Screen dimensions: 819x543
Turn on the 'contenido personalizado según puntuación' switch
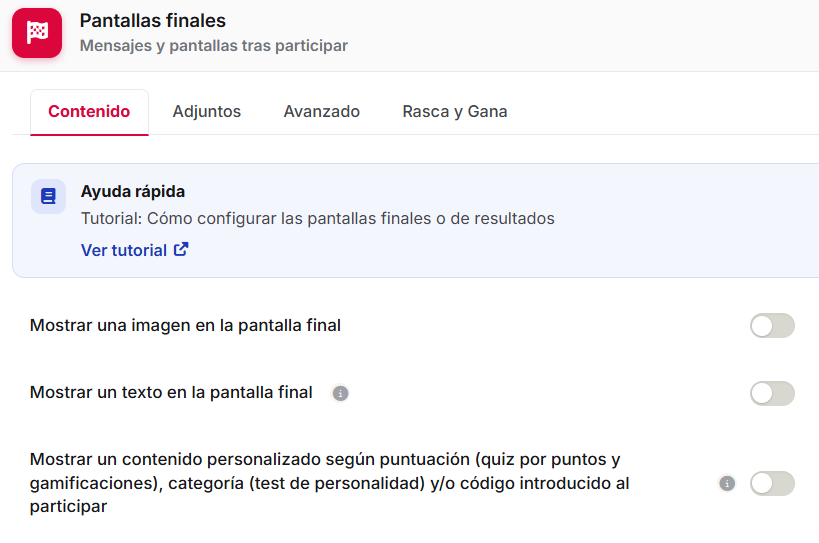tap(773, 483)
